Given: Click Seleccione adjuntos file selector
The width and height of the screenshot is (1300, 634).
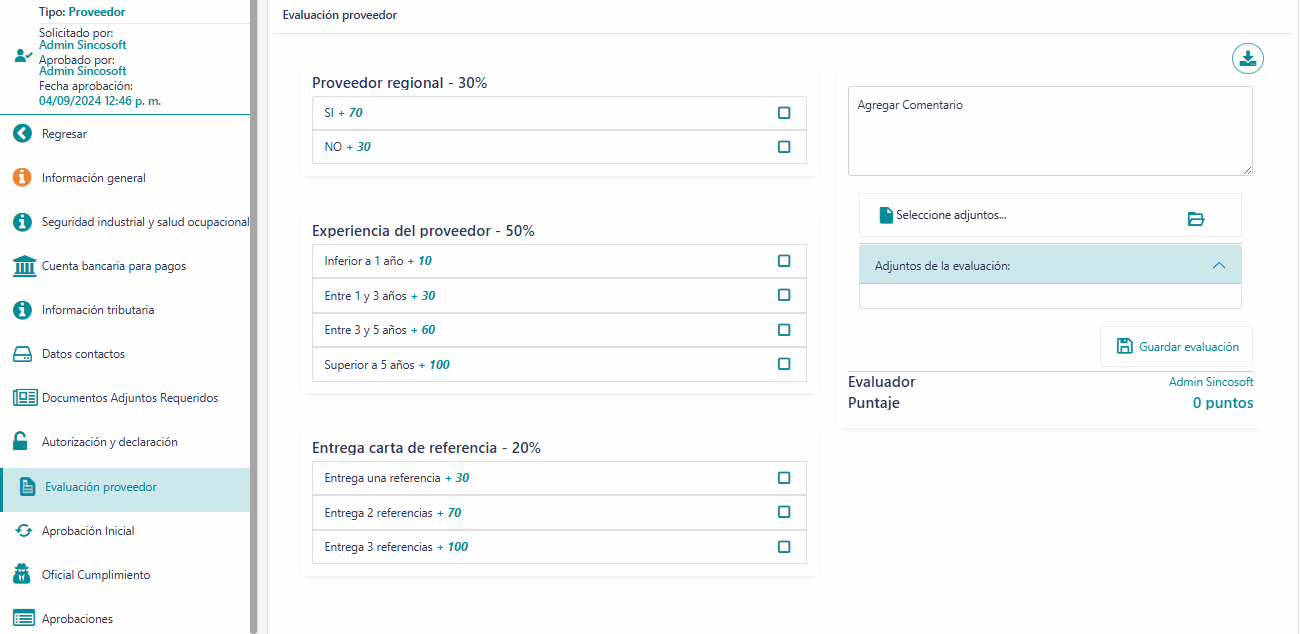Looking at the screenshot, I should pyautogui.click(x=1050, y=215).
